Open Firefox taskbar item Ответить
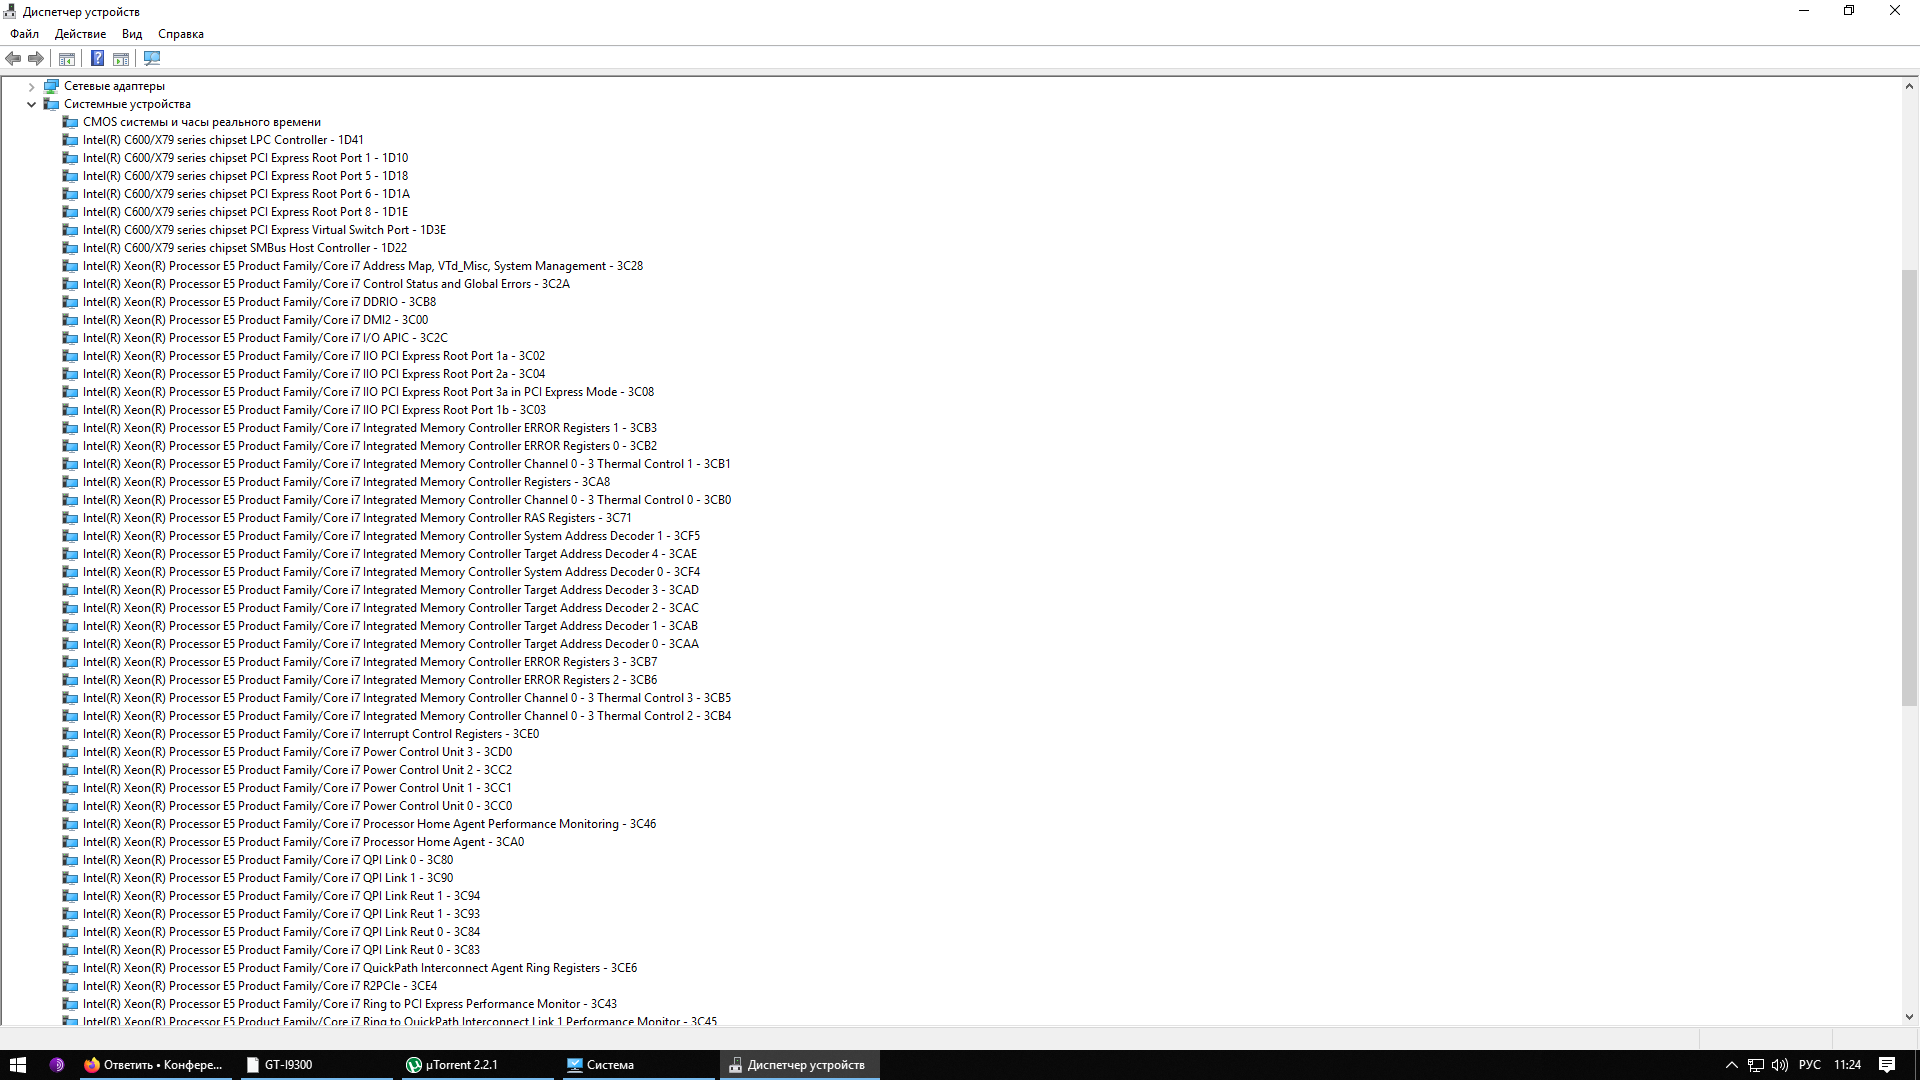1920x1080 pixels. pyautogui.click(x=154, y=1065)
